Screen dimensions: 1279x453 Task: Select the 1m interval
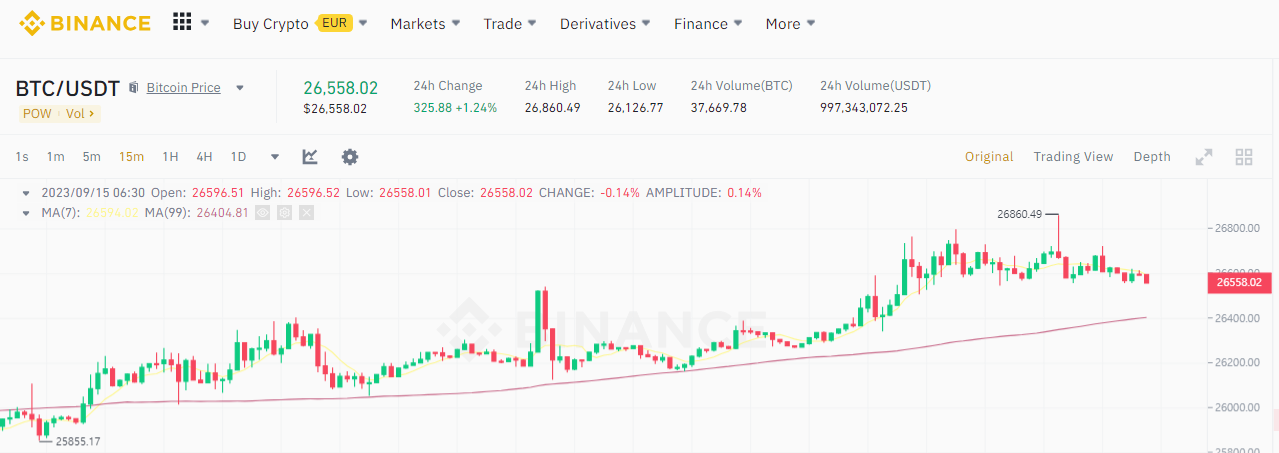pos(55,156)
